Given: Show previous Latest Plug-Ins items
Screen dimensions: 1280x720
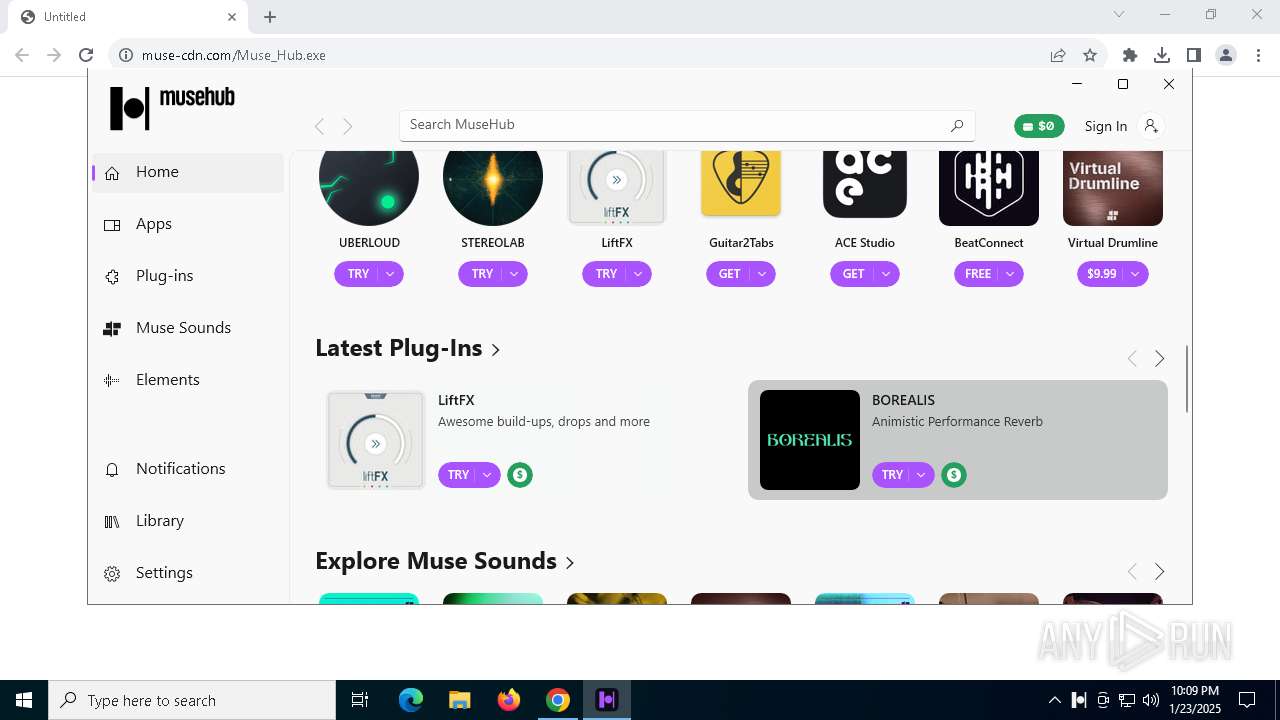Looking at the screenshot, I should [1132, 358].
